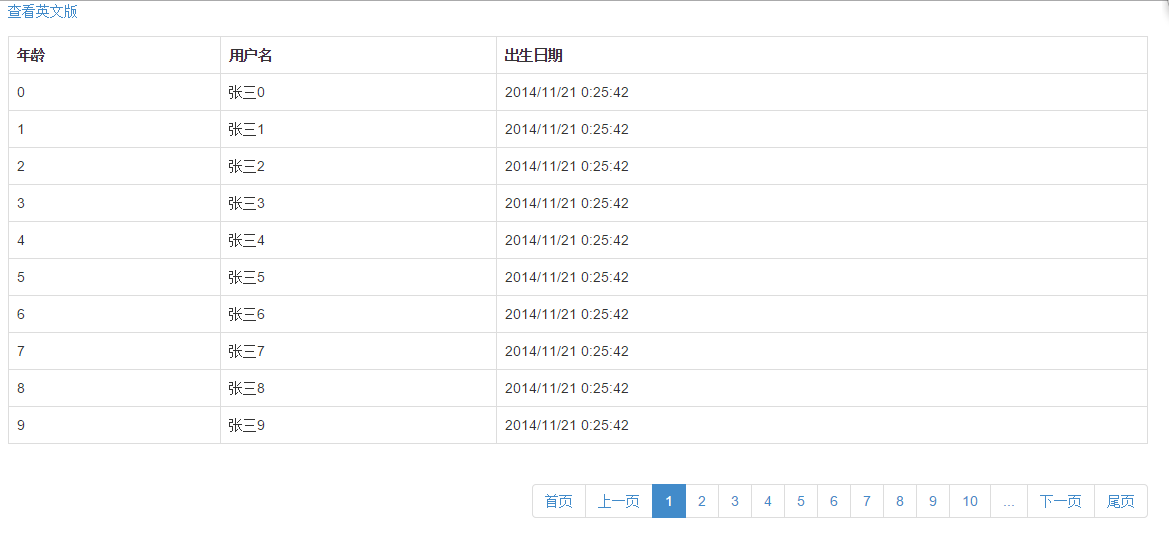Jump to page 9
Viewport: 1169px width, 549px height.
coord(933,501)
